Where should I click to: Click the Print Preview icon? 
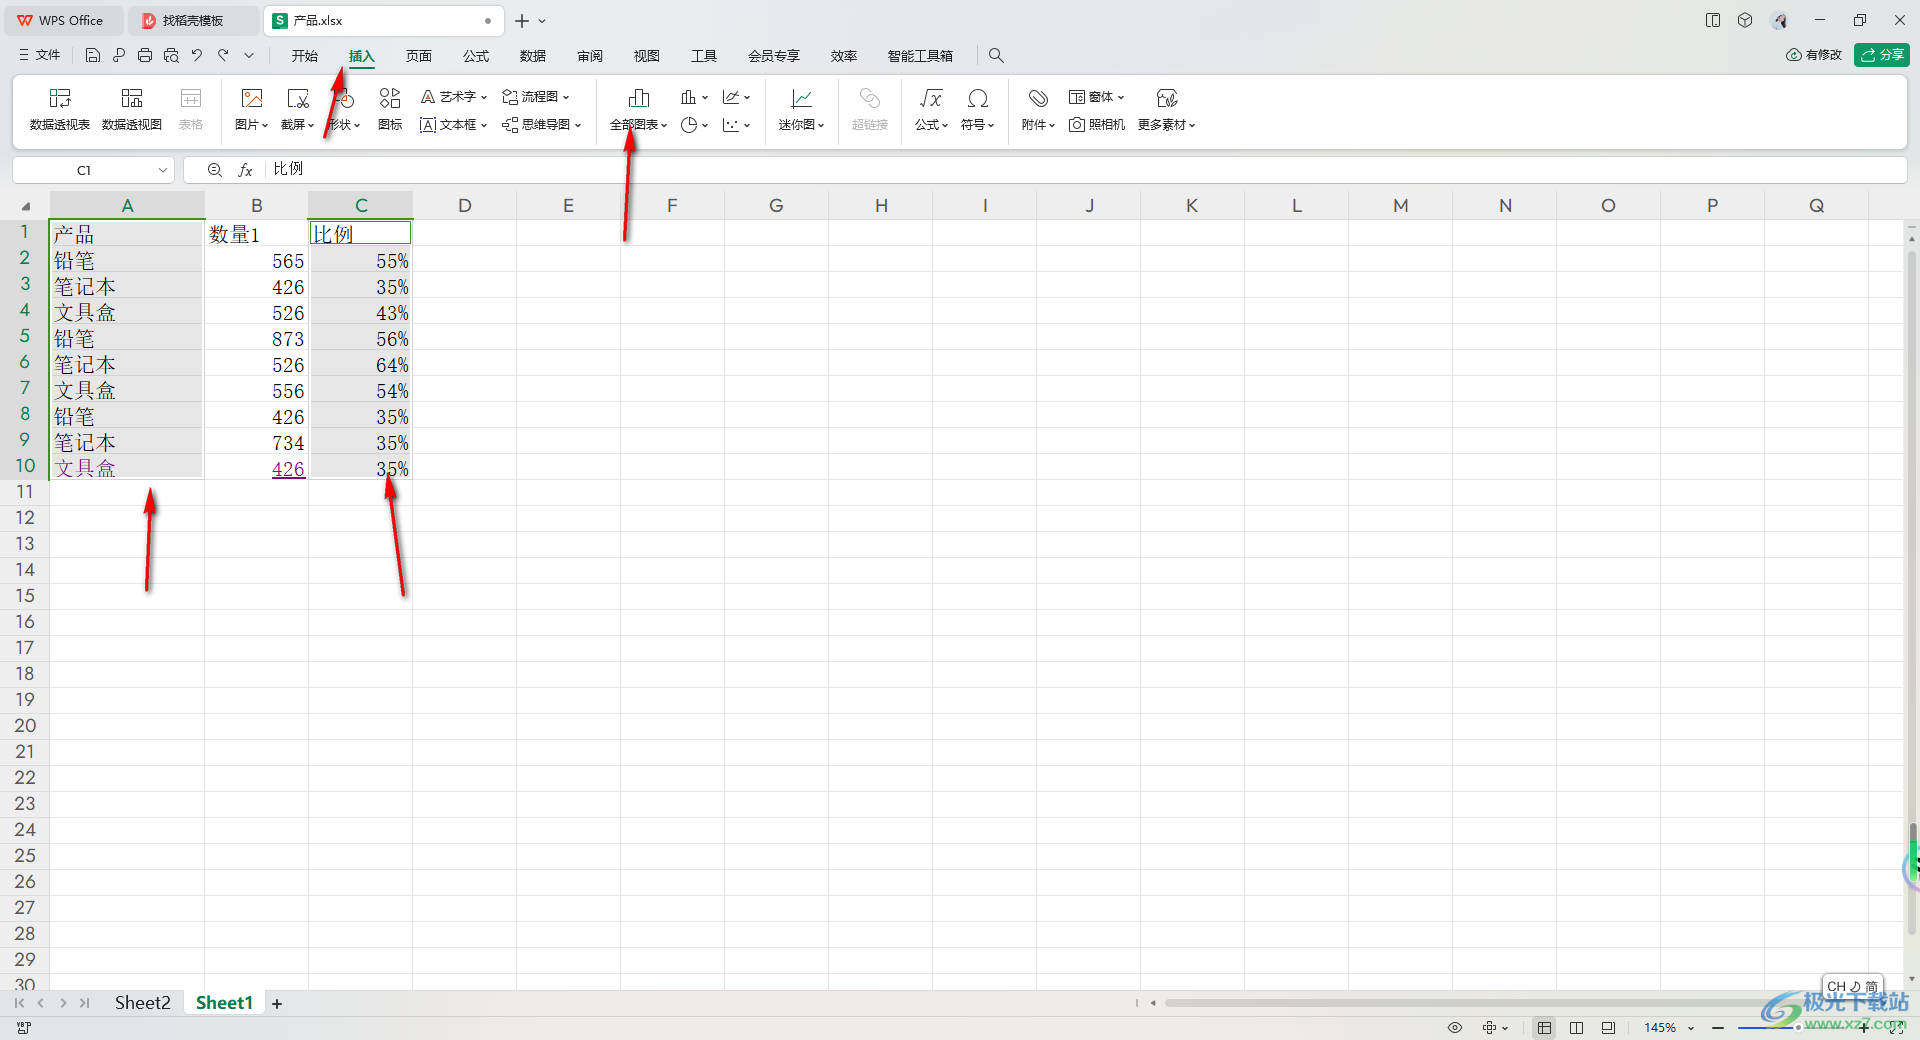click(171, 56)
